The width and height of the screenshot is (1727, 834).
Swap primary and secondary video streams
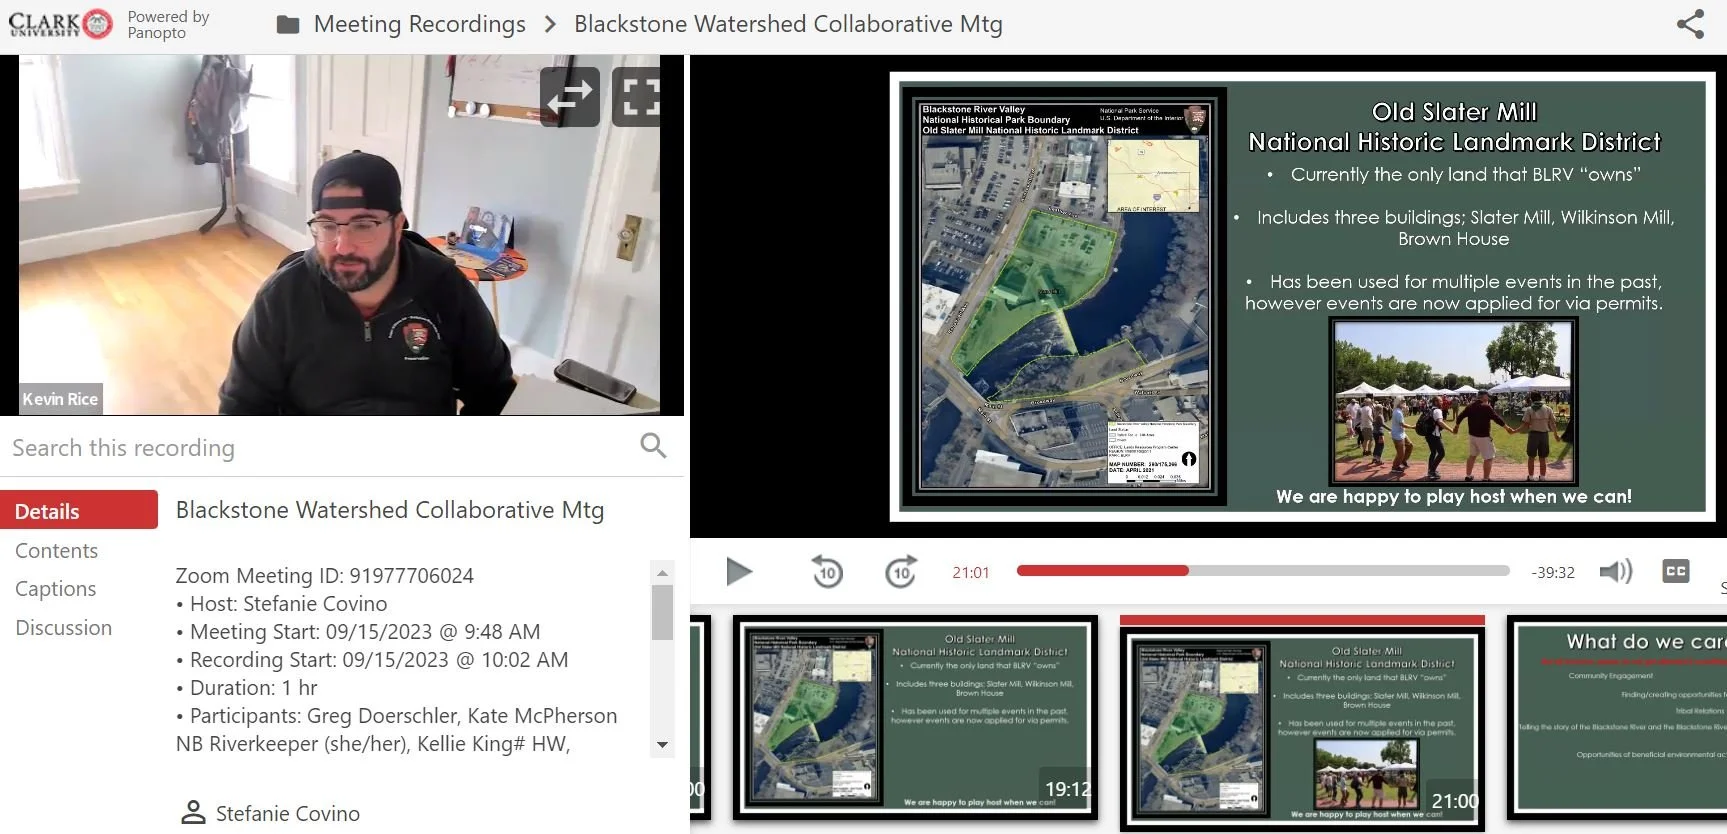pos(570,97)
